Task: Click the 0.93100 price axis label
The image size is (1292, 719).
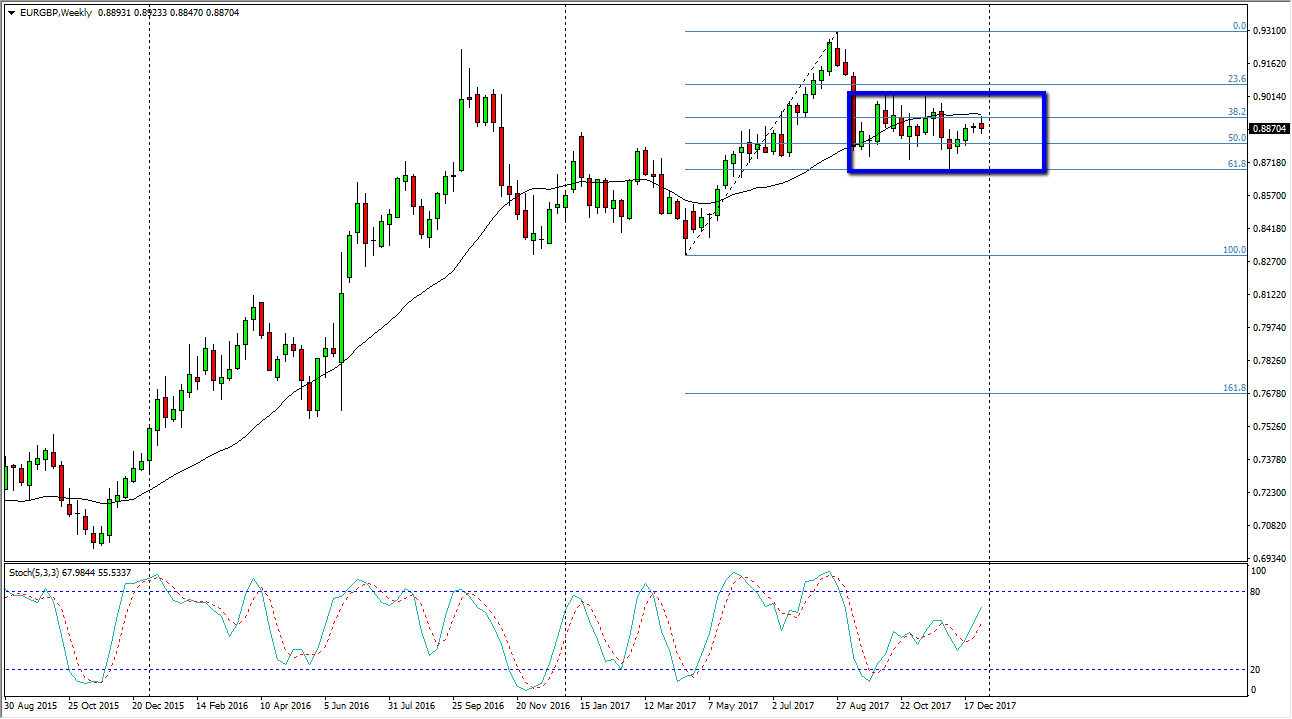Action: click(x=1268, y=31)
